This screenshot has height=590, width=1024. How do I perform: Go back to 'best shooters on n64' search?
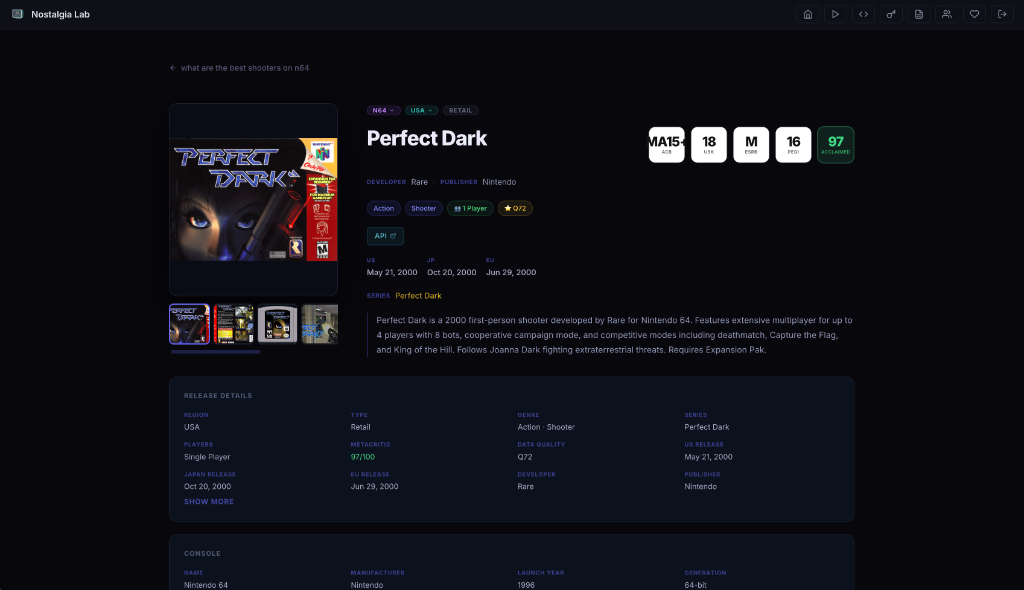[239, 68]
